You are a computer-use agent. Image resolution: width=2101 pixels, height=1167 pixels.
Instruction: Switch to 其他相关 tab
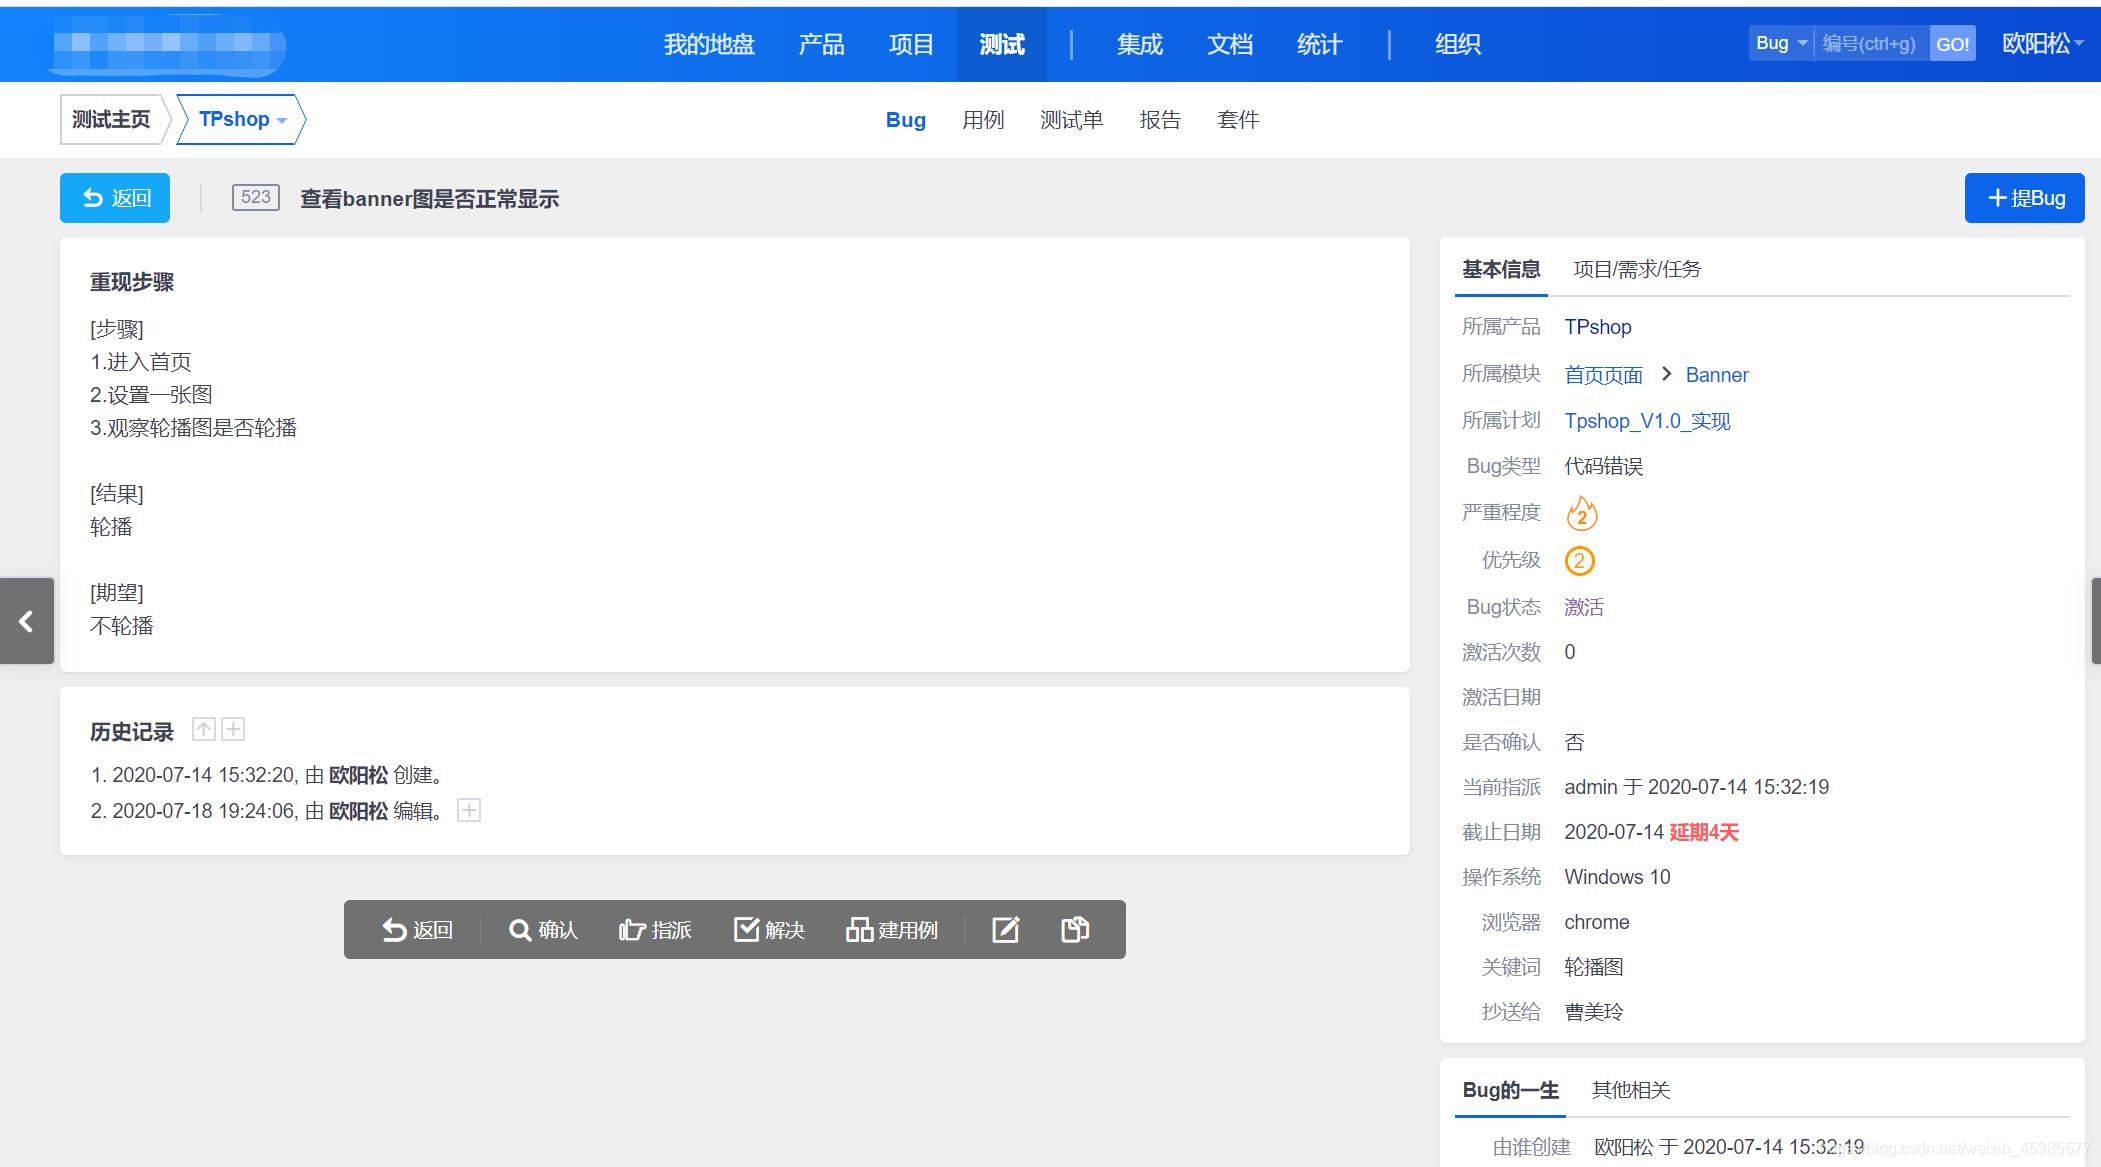tap(1631, 1090)
